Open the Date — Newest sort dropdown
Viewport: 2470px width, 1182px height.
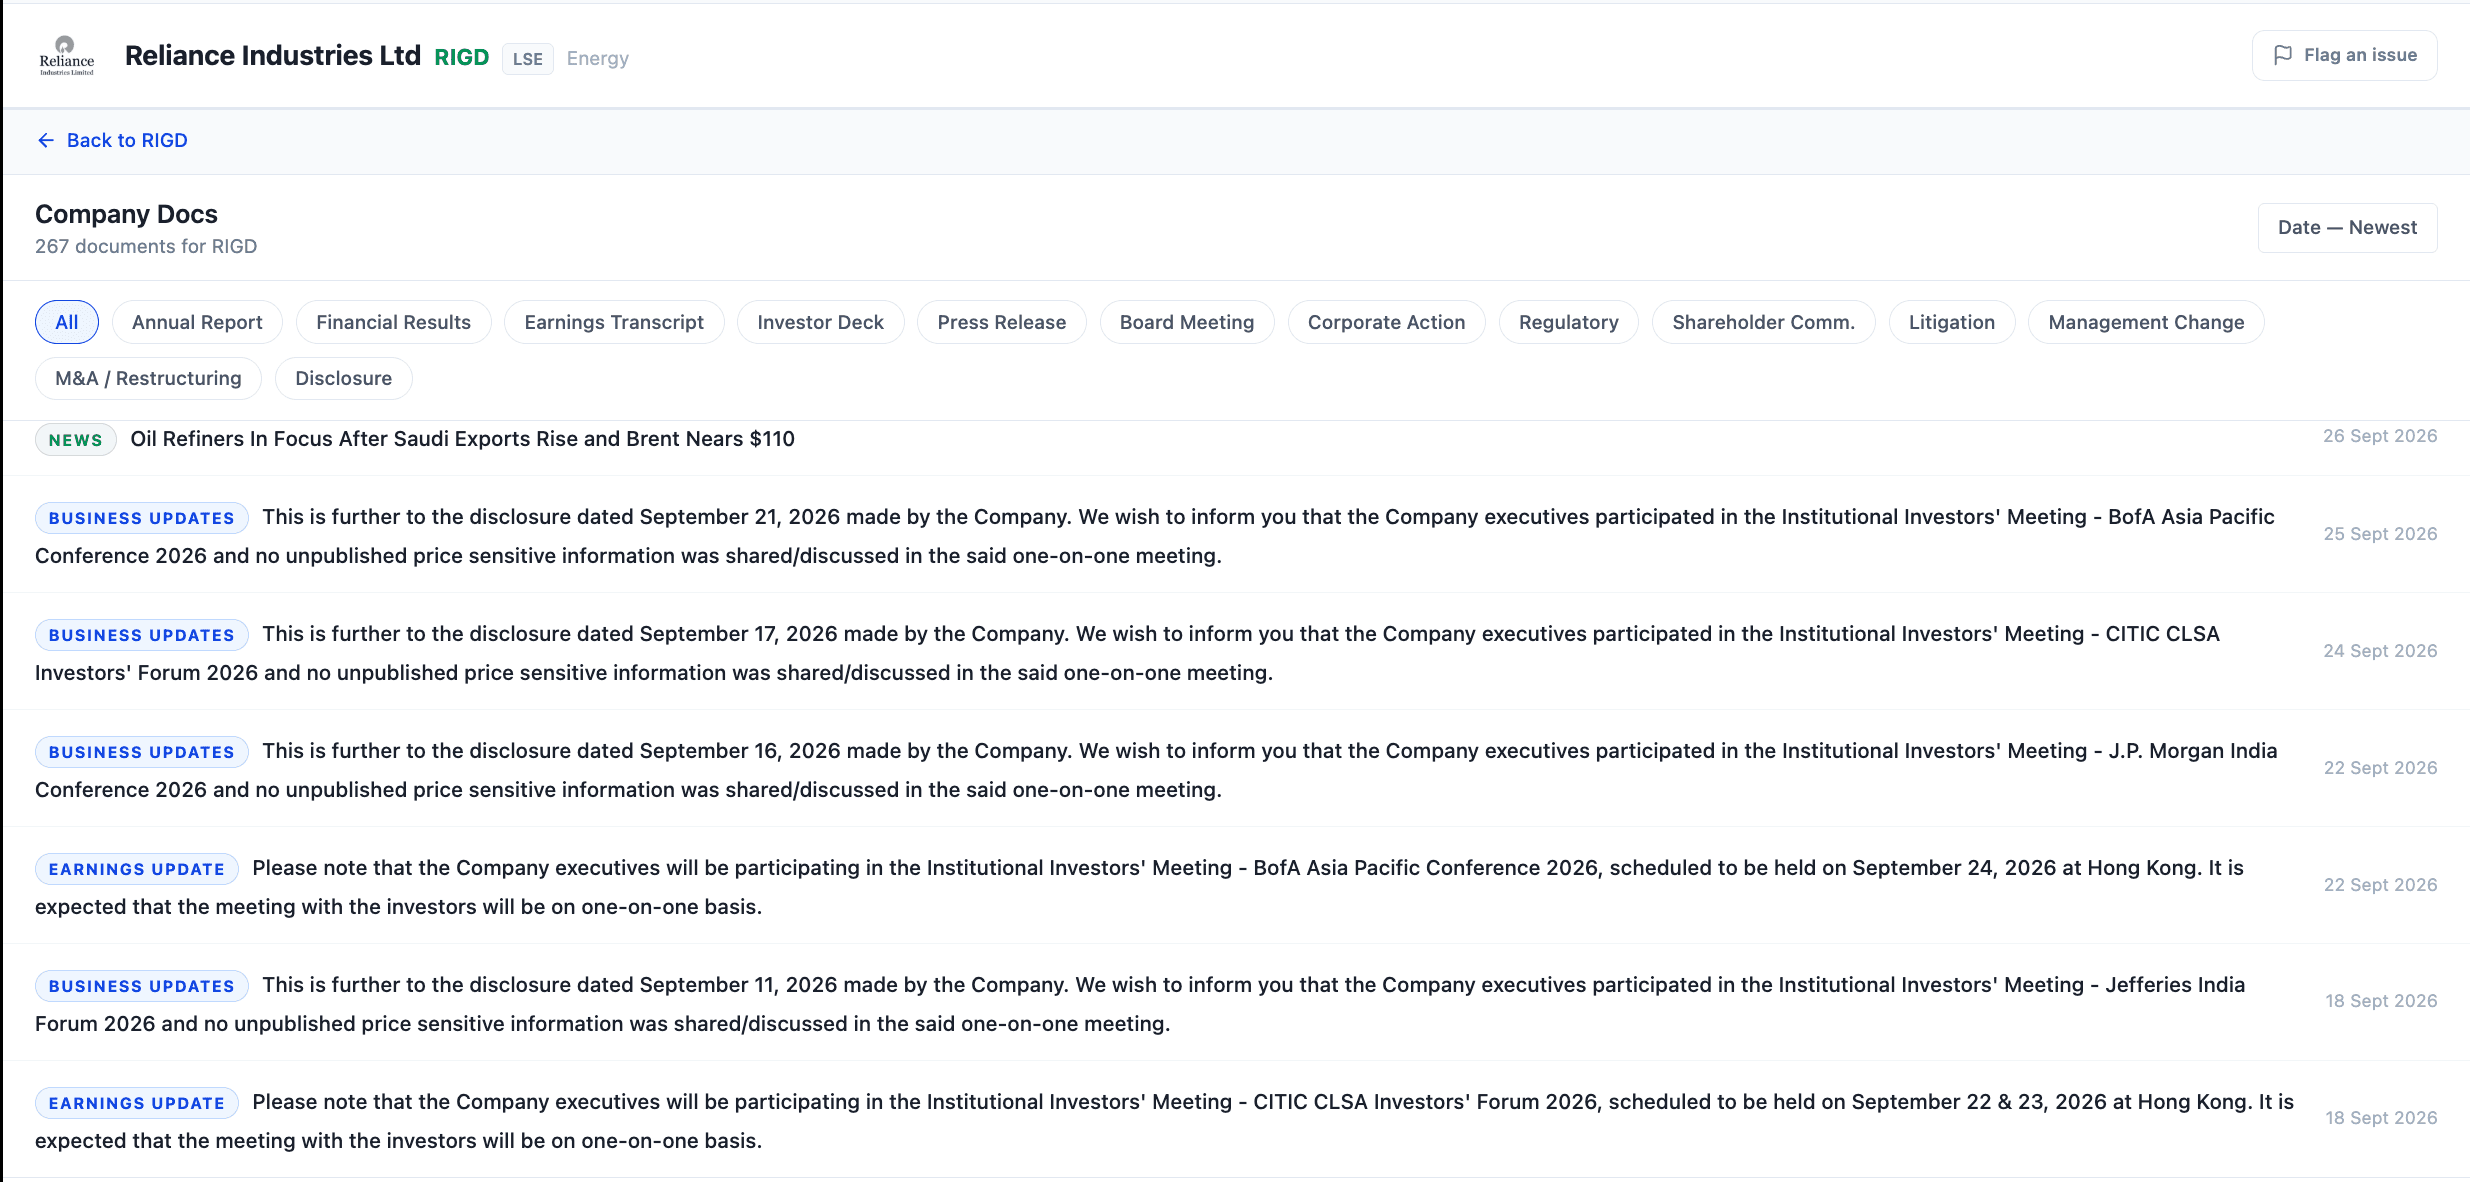point(2347,228)
